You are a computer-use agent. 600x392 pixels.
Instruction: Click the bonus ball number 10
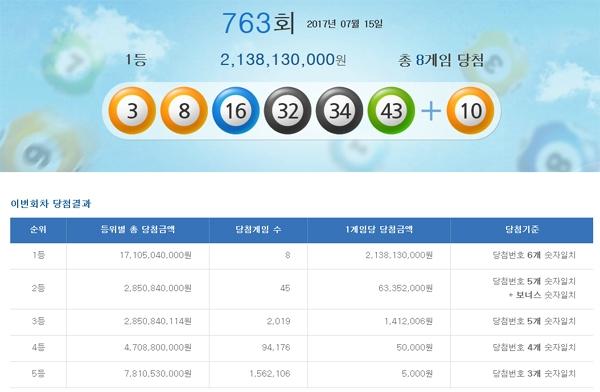(x=470, y=111)
